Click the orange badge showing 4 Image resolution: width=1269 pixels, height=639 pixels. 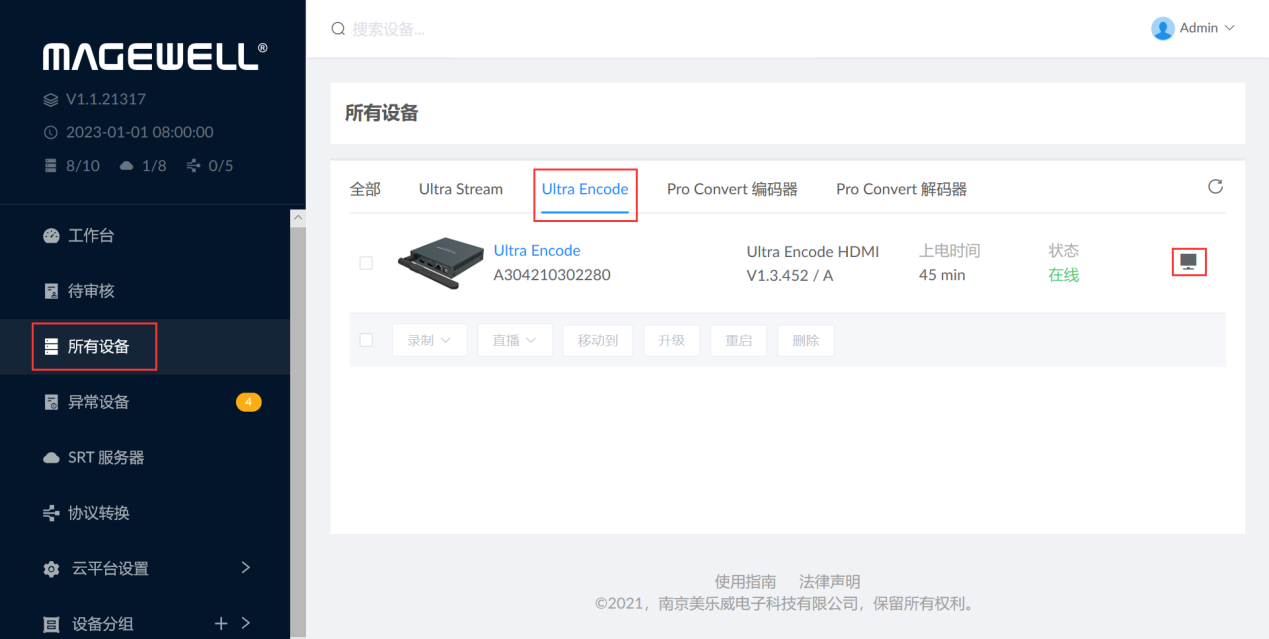click(x=249, y=402)
